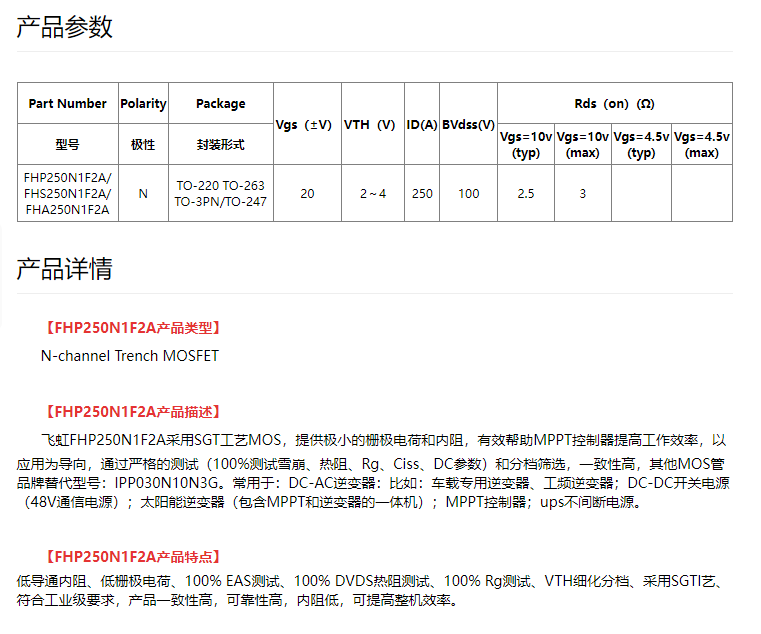The image size is (761, 634).
Task: Click the VTH value 2~4 cell
Action: (x=372, y=193)
